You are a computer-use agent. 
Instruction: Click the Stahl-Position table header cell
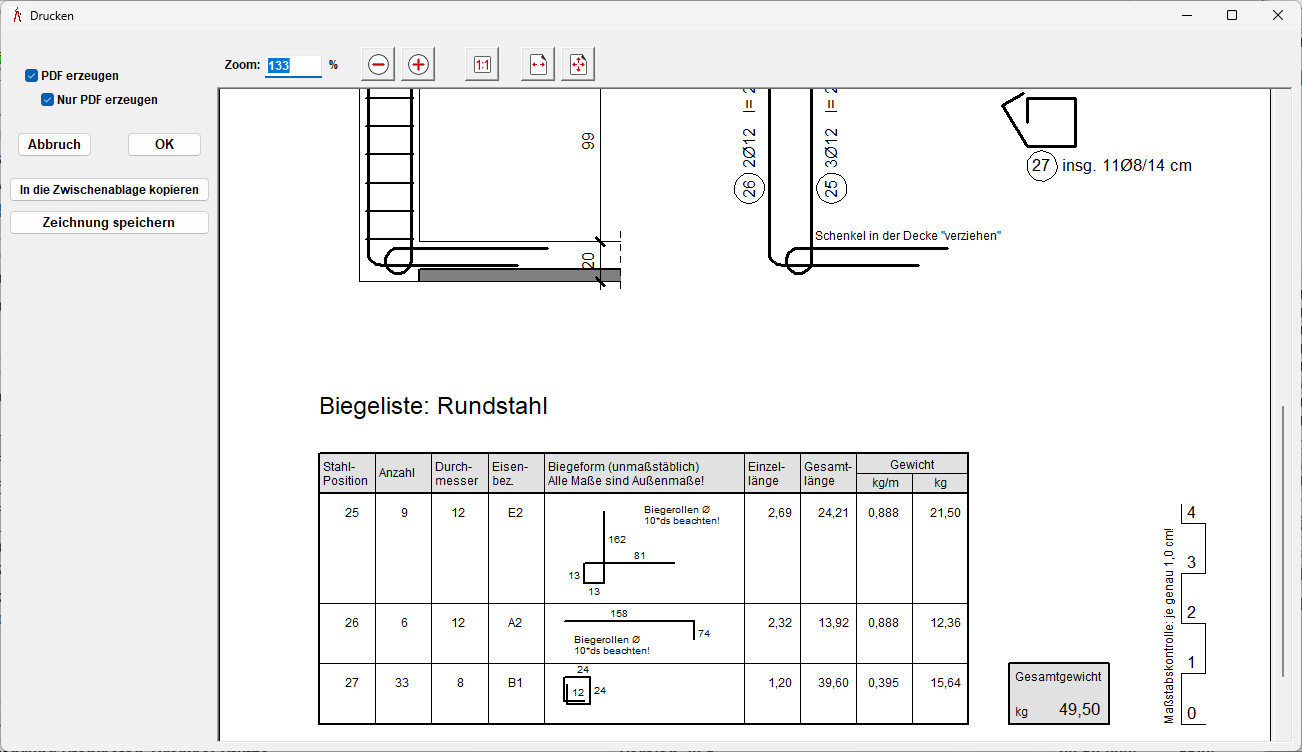point(346,473)
